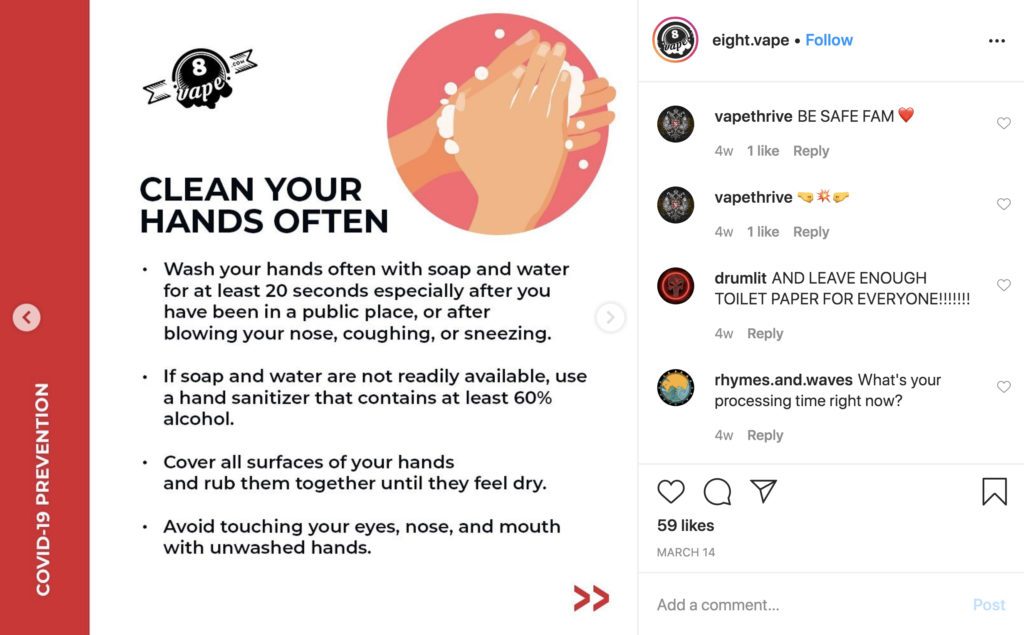Open eight.vape profile picture
Screen dimensions: 1024x635
(675, 40)
